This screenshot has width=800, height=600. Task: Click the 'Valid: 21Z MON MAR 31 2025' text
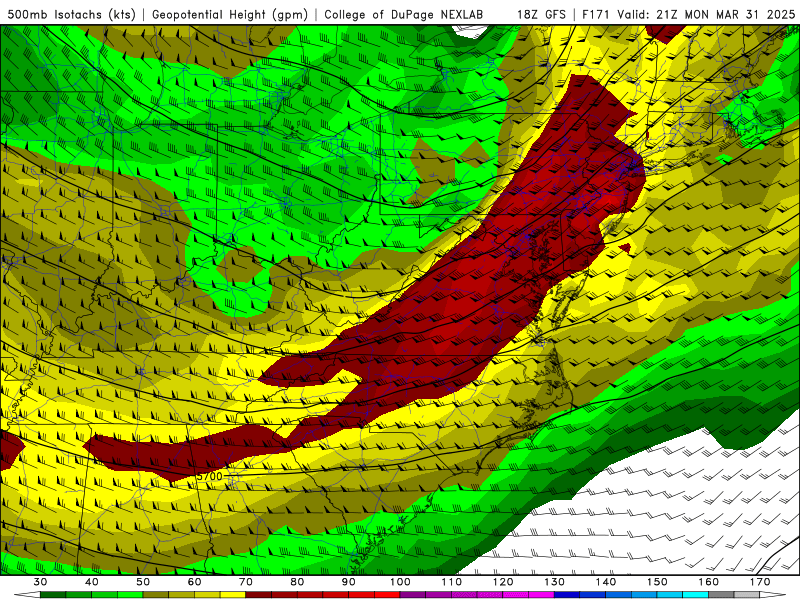click(x=706, y=14)
